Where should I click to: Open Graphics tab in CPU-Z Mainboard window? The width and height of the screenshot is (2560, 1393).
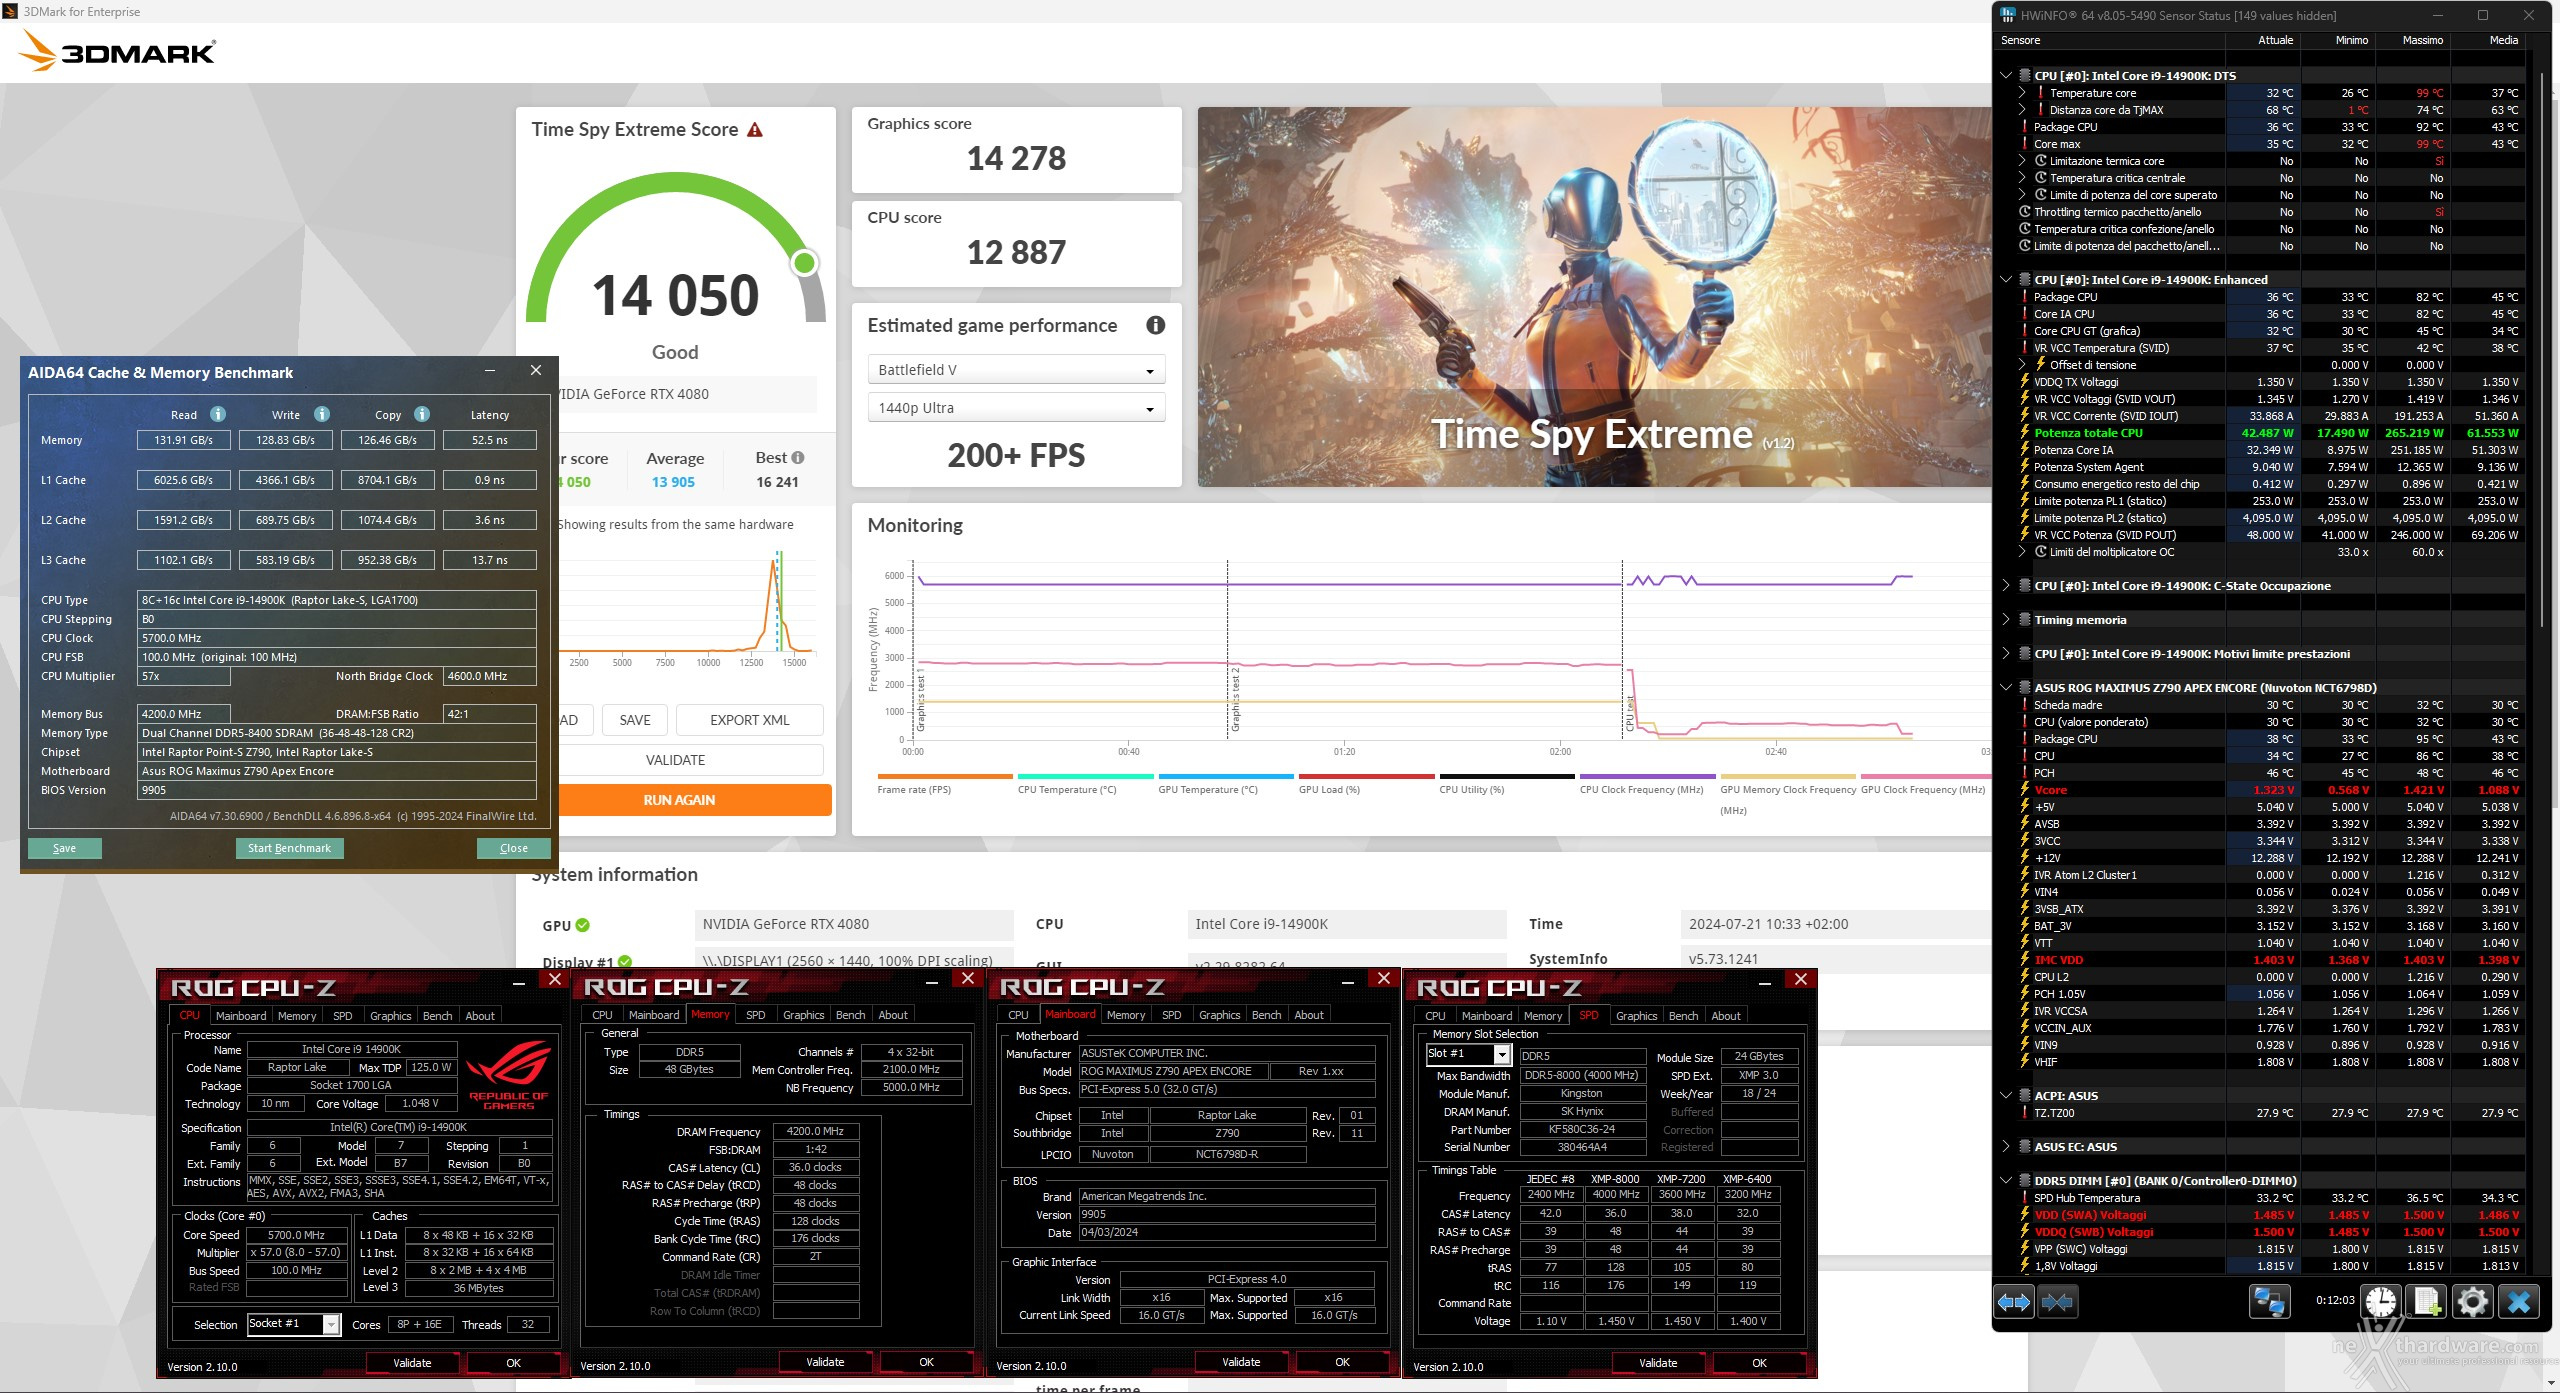1219,1015
